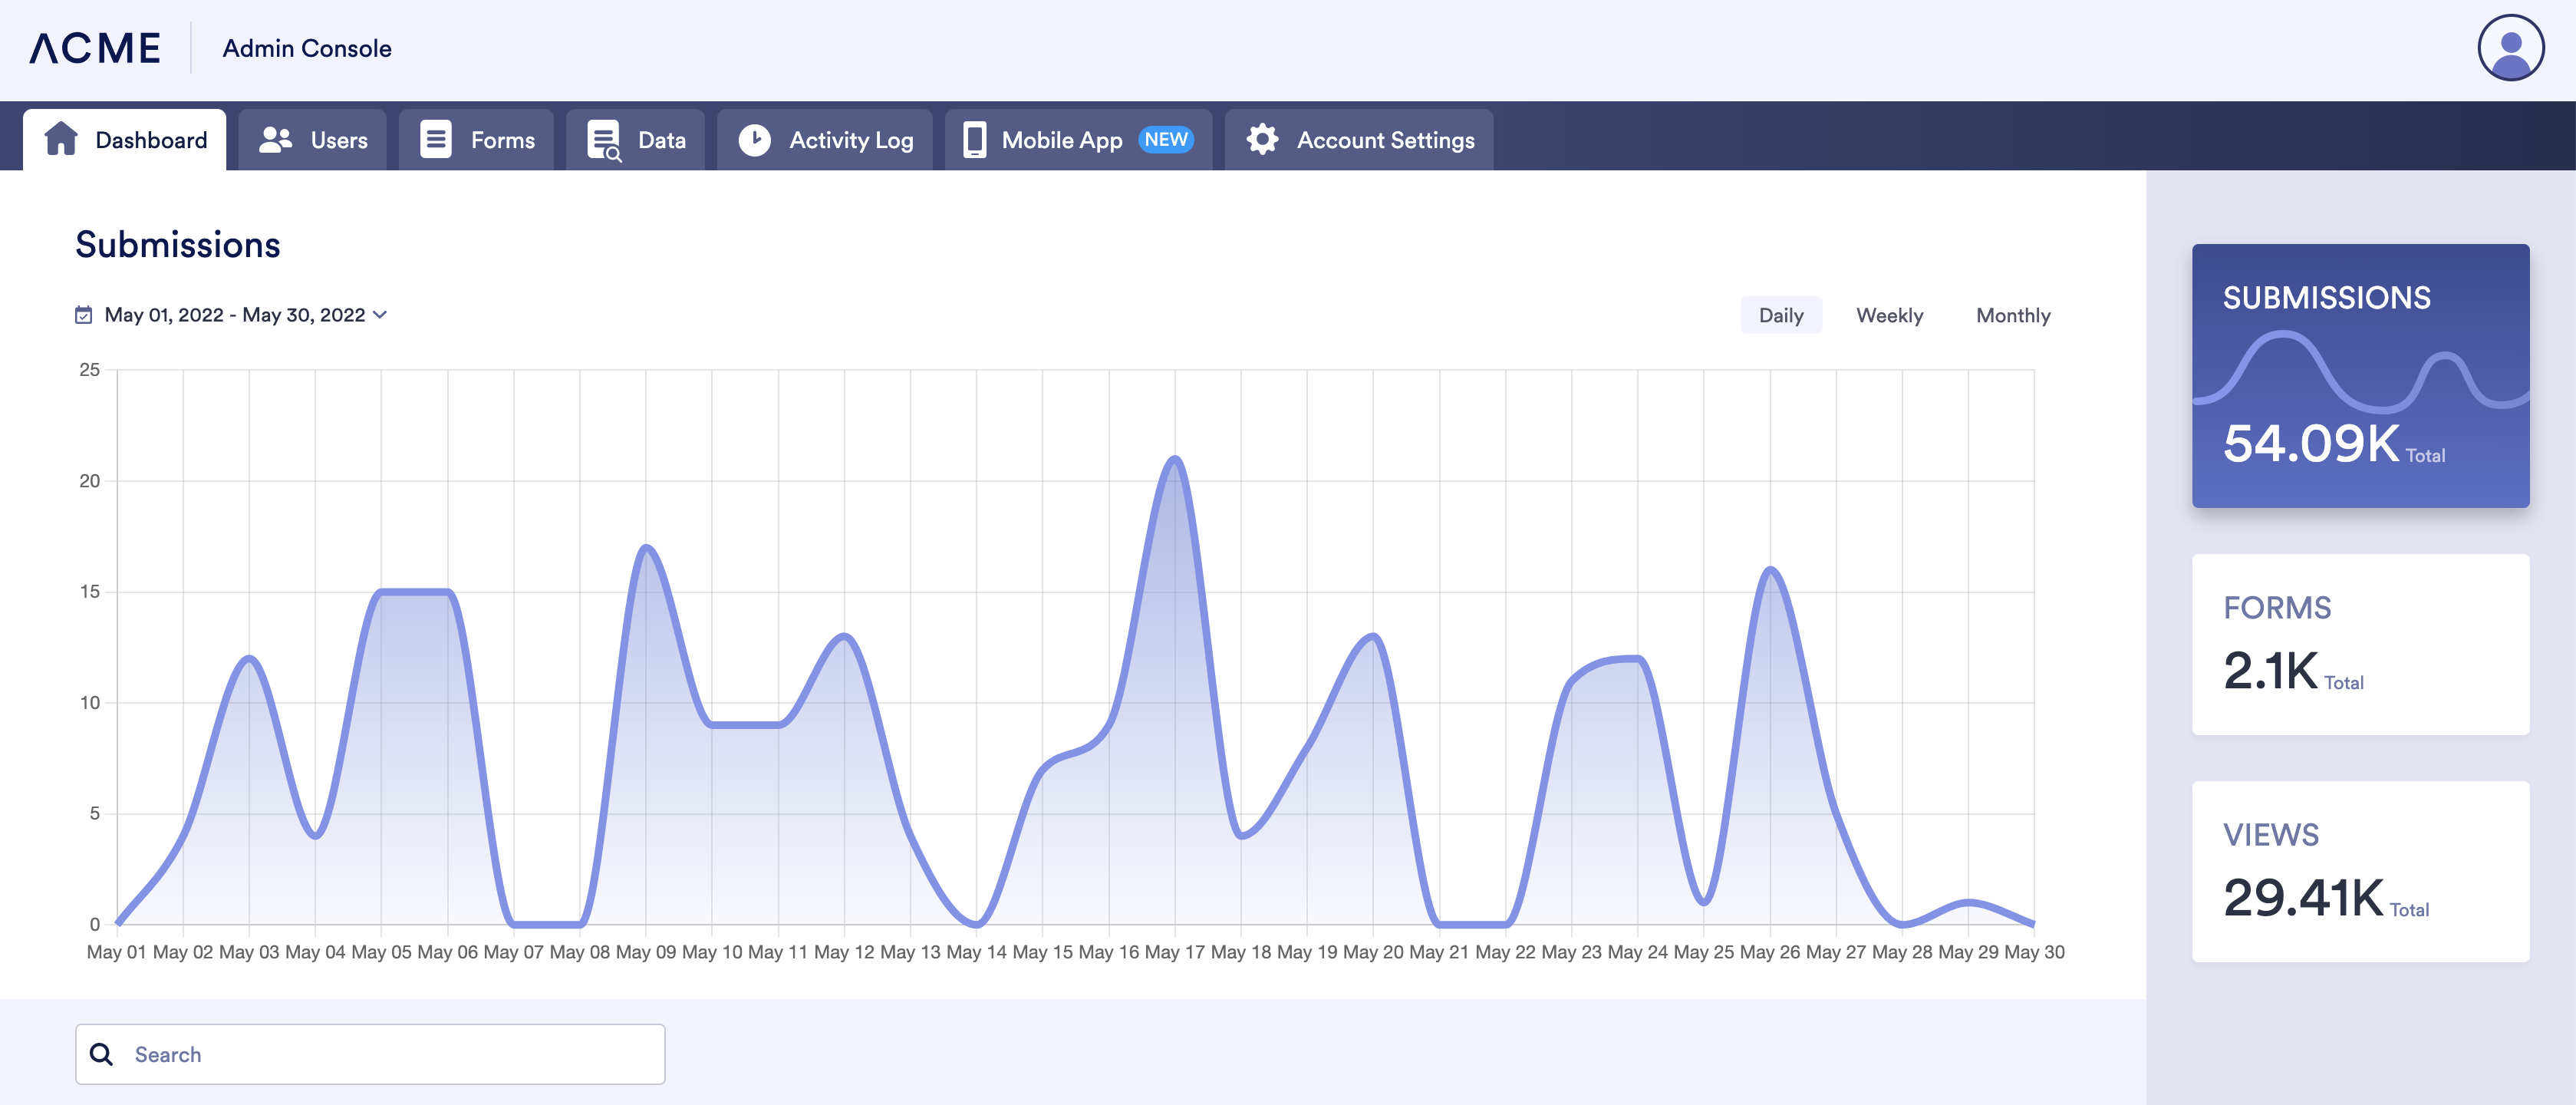Click the NEW badge on Mobile App
This screenshot has width=2576, height=1105.
point(1166,139)
